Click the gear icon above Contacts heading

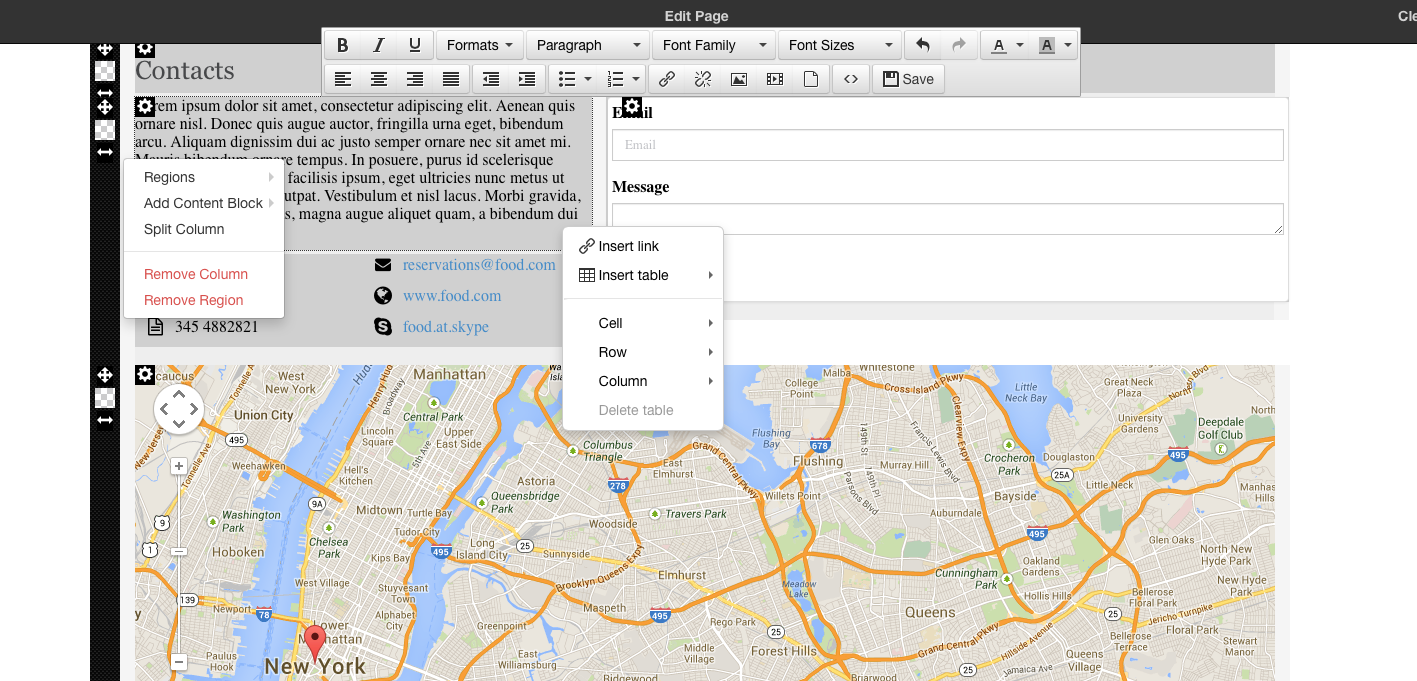coord(145,48)
